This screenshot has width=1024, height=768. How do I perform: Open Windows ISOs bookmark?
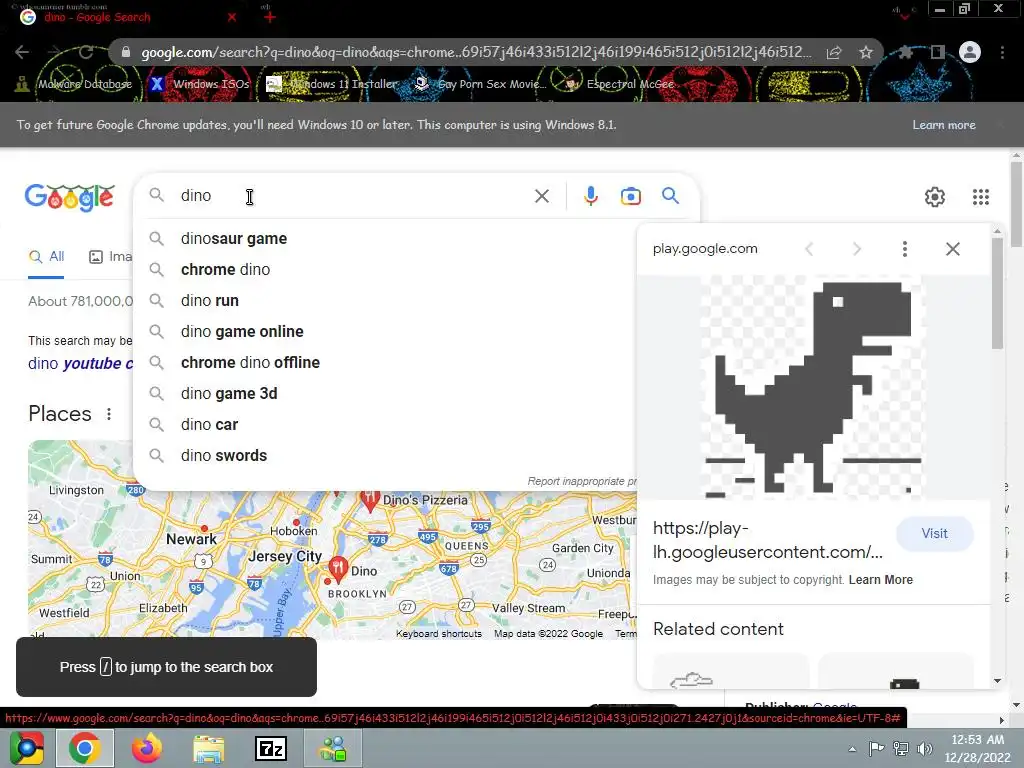click(x=200, y=84)
